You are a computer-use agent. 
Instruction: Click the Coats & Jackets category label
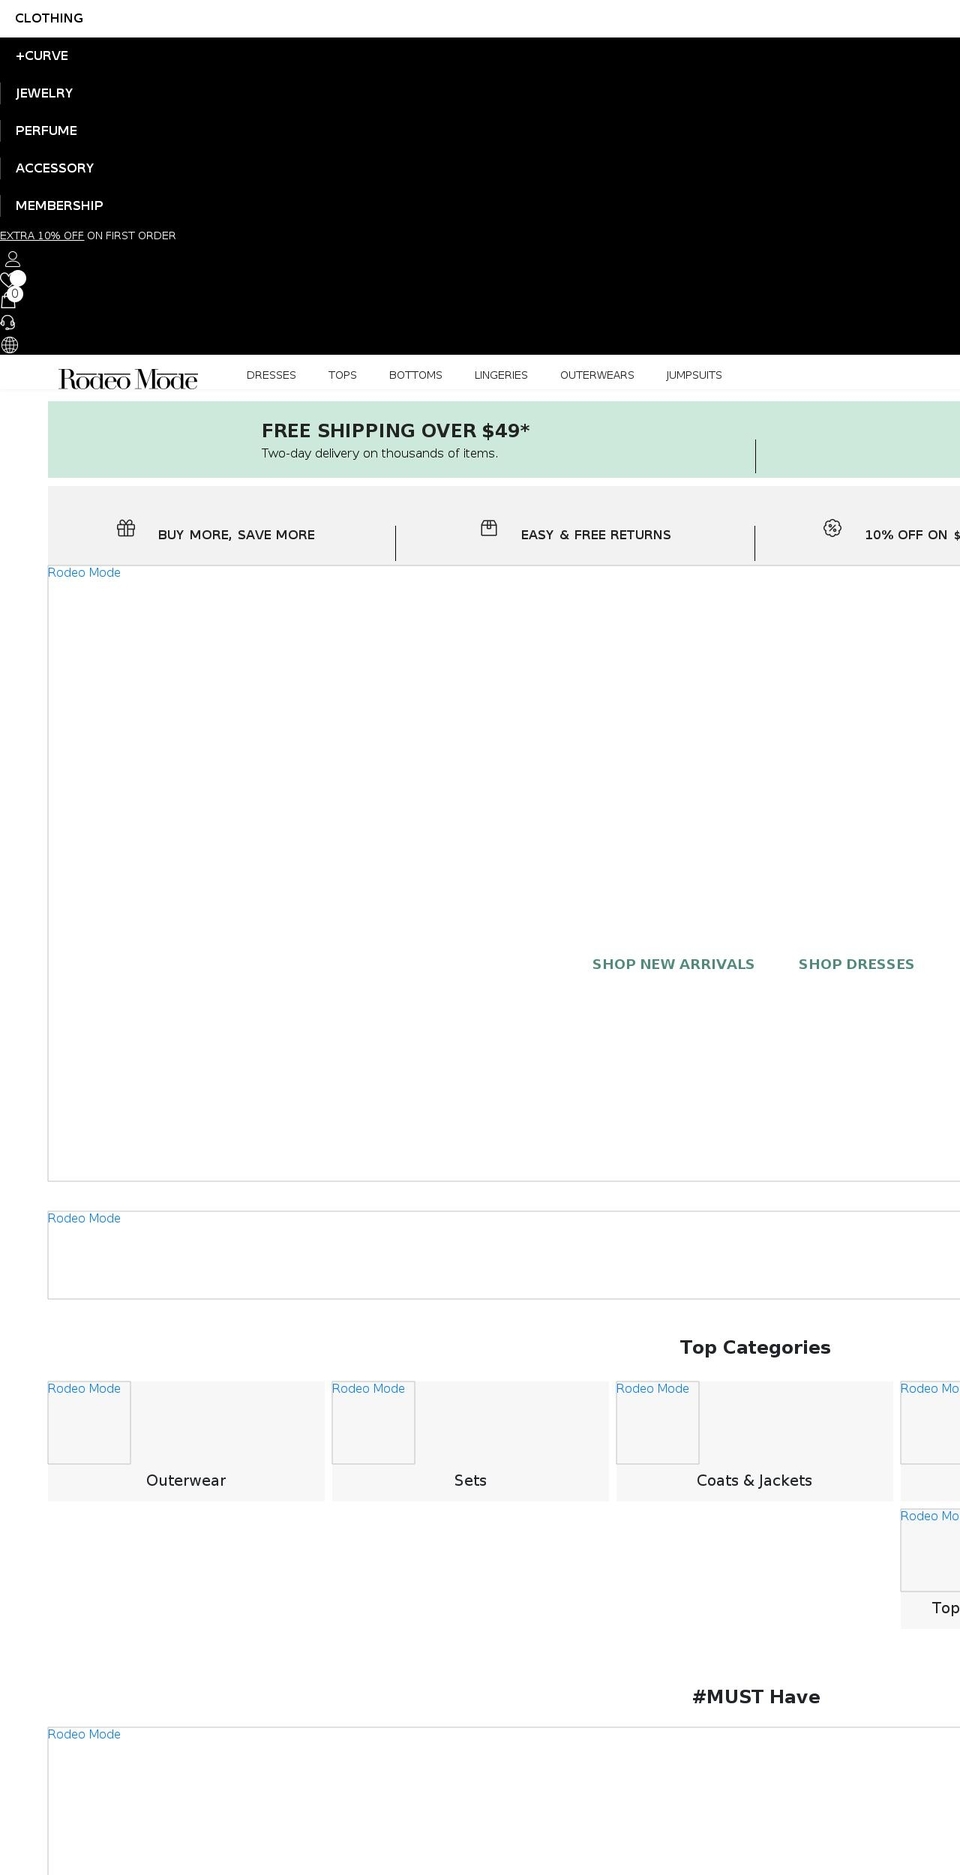click(754, 1481)
